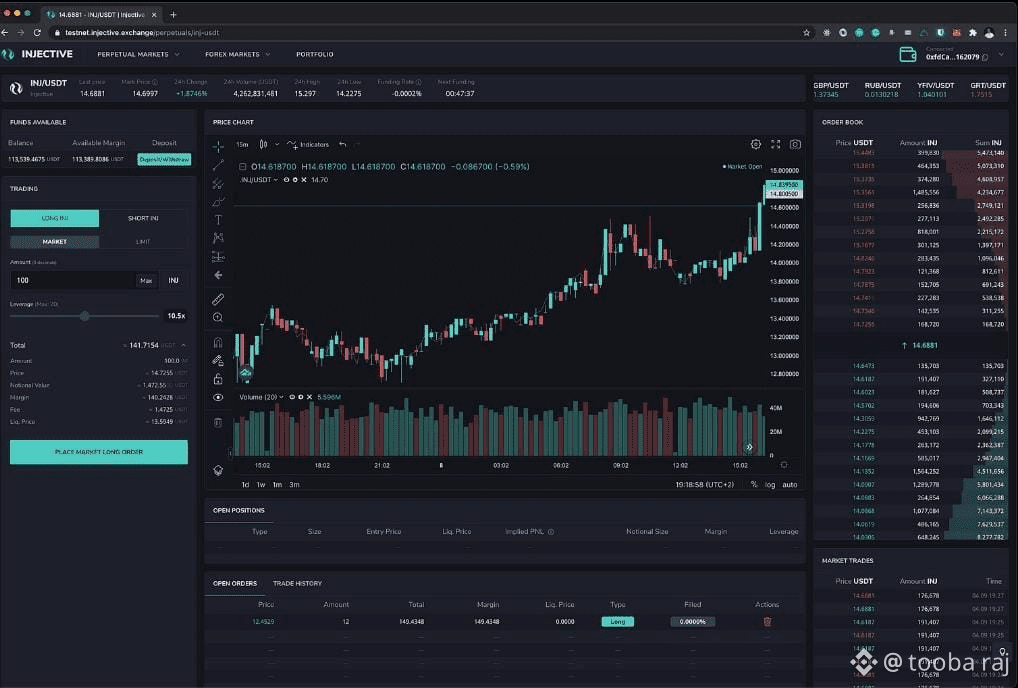Open chart time zone settings icon

[784, 465]
